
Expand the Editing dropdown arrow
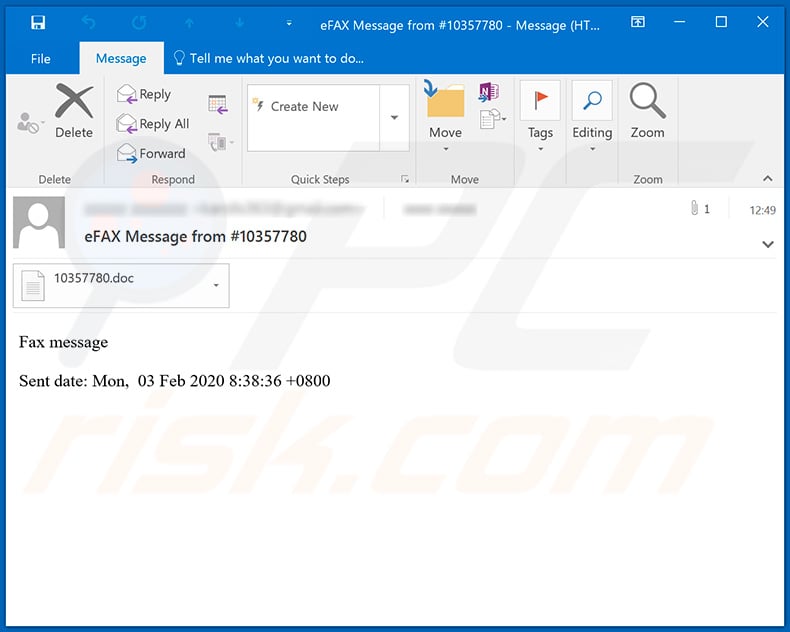[x=592, y=150]
